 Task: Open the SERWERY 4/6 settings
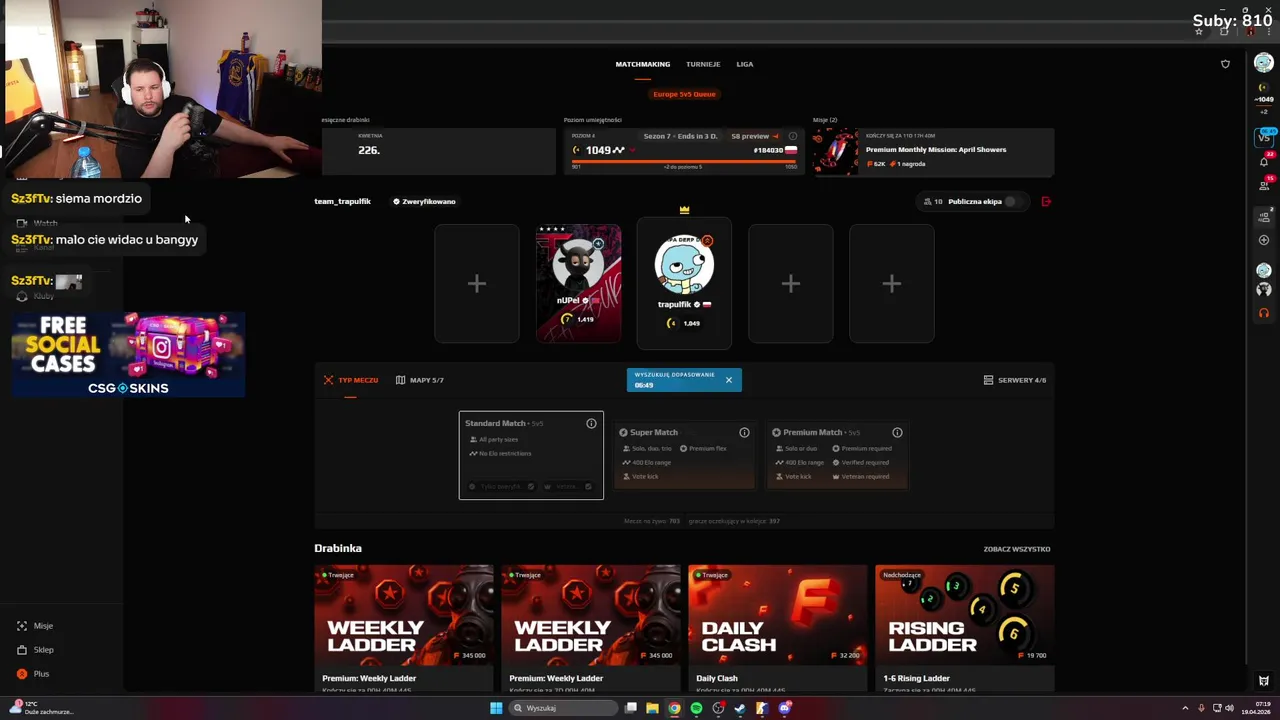[1015, 380]
